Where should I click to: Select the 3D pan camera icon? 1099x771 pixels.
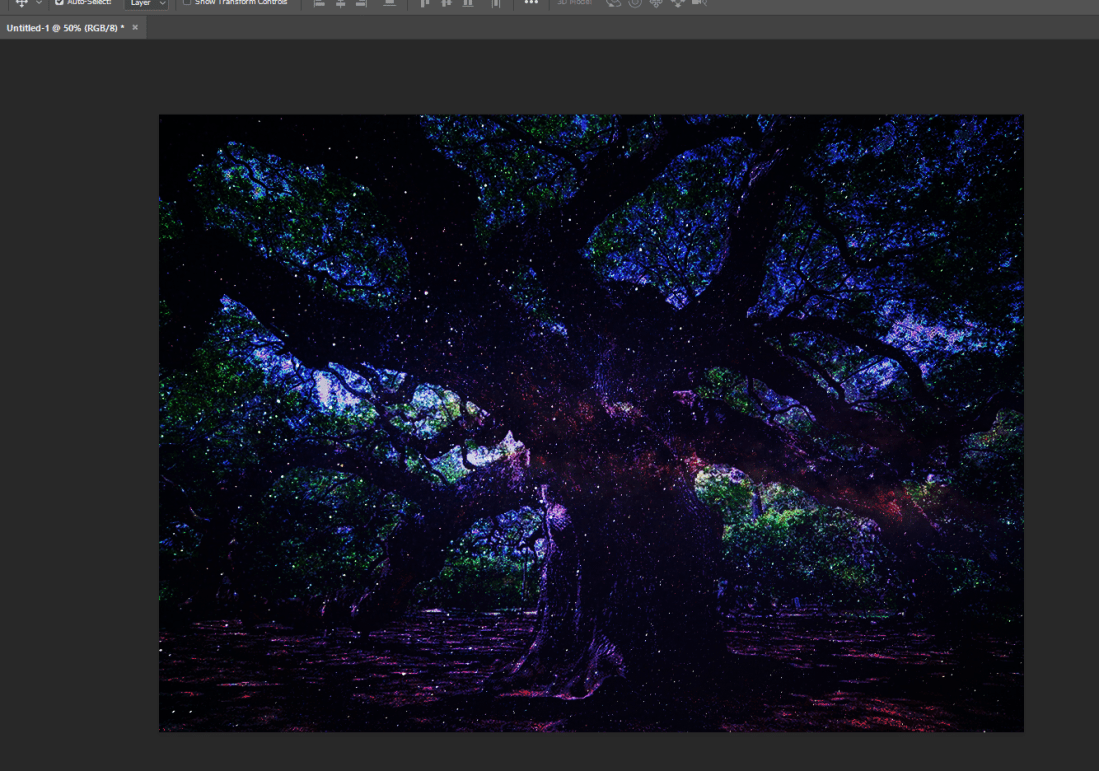tap(656, 4)
